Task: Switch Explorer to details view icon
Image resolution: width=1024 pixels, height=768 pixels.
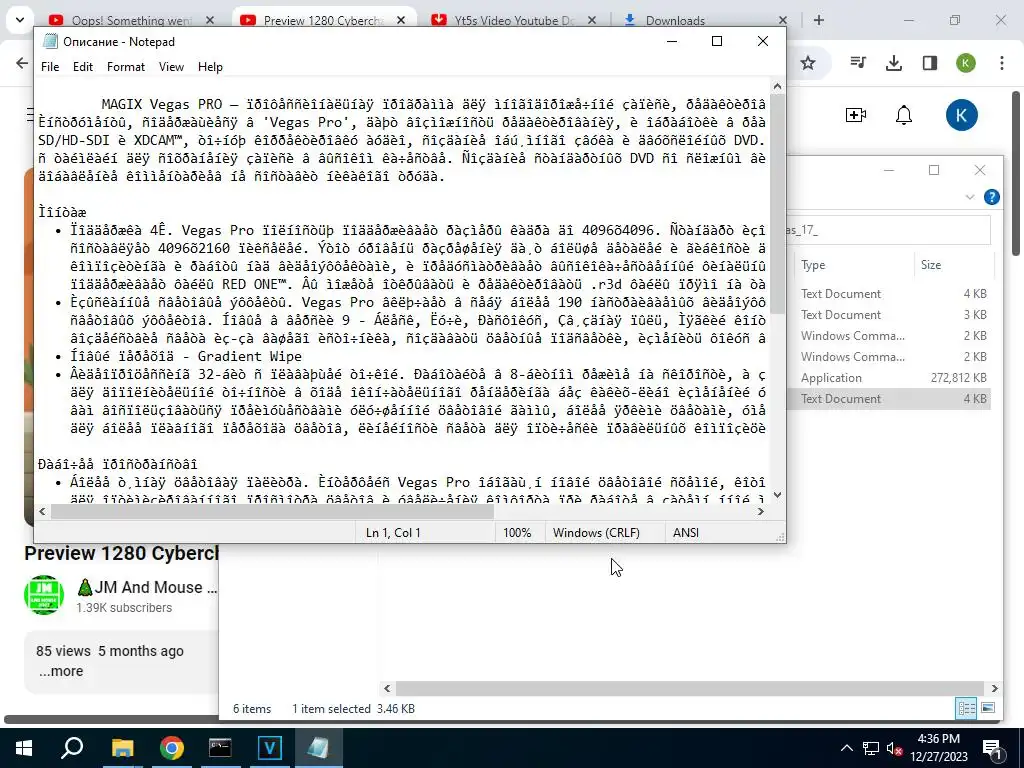Action: click(x=966, y=708)
